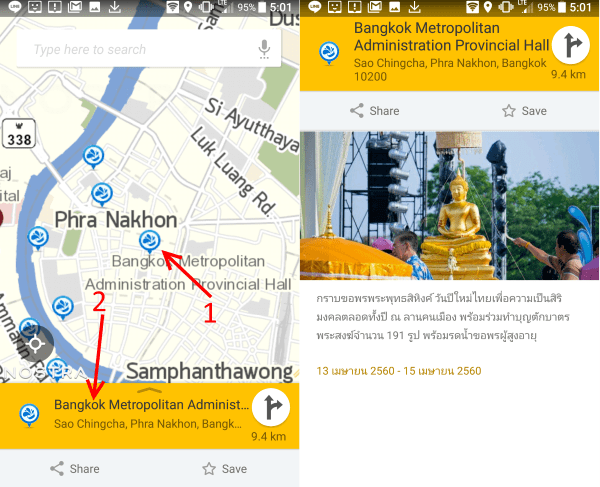Viewport: 600px width, 487px height.
Task: Click the 'Type here to search' field
Action: click(x=140, y=49)
